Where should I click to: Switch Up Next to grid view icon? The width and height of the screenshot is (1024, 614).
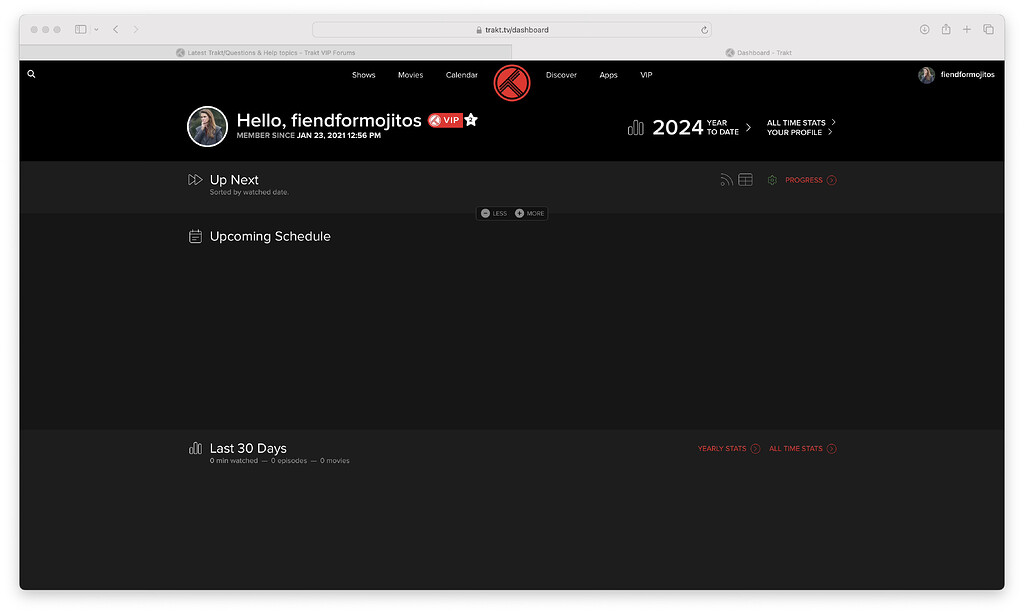click(744, 179)
